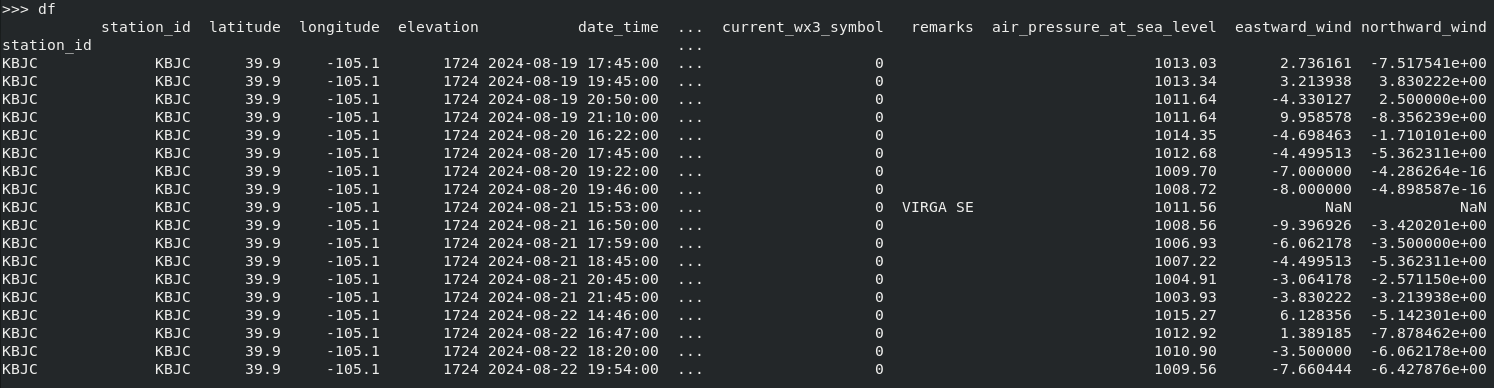Image resolution: width=1494 pixels, height=388 pixels.
Task: Click the longitude column header
Action: [x=339, y=27]
